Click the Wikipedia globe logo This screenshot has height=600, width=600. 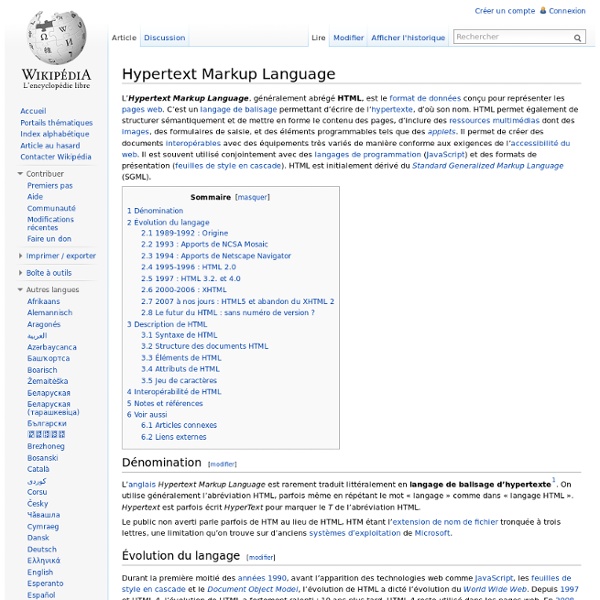pyautogui.click(x=56, y=37)
